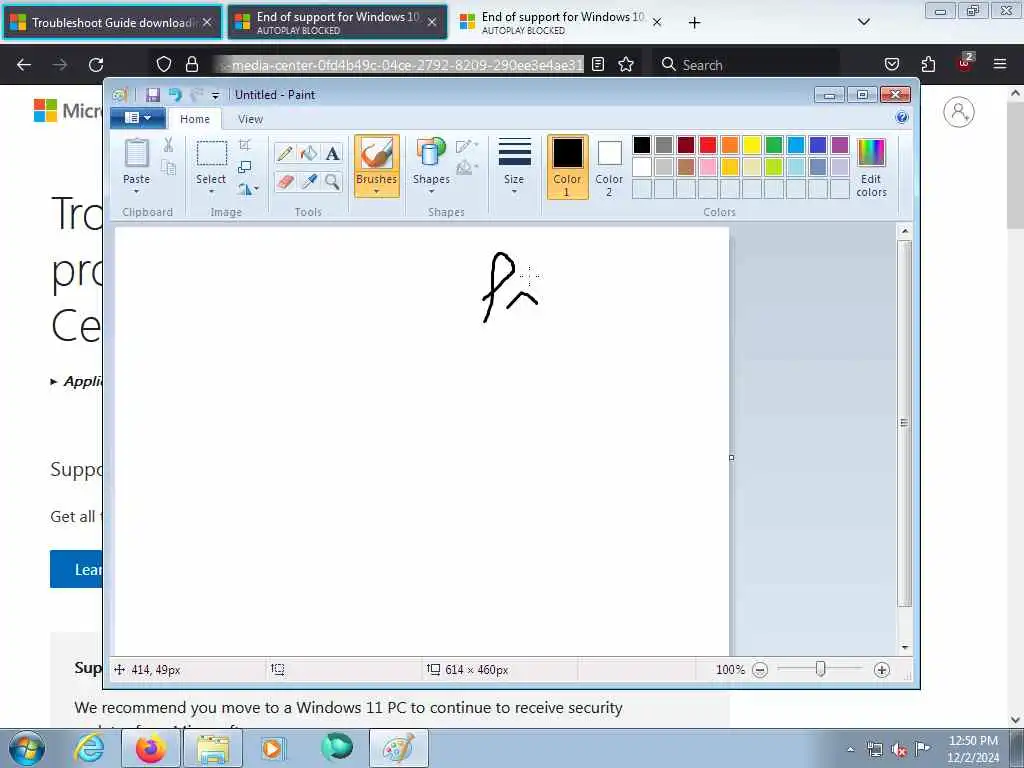Viewport: 1024px width, 768px height.
Task: Select the Magnifier tool
Action: click(x=332, y=181)
